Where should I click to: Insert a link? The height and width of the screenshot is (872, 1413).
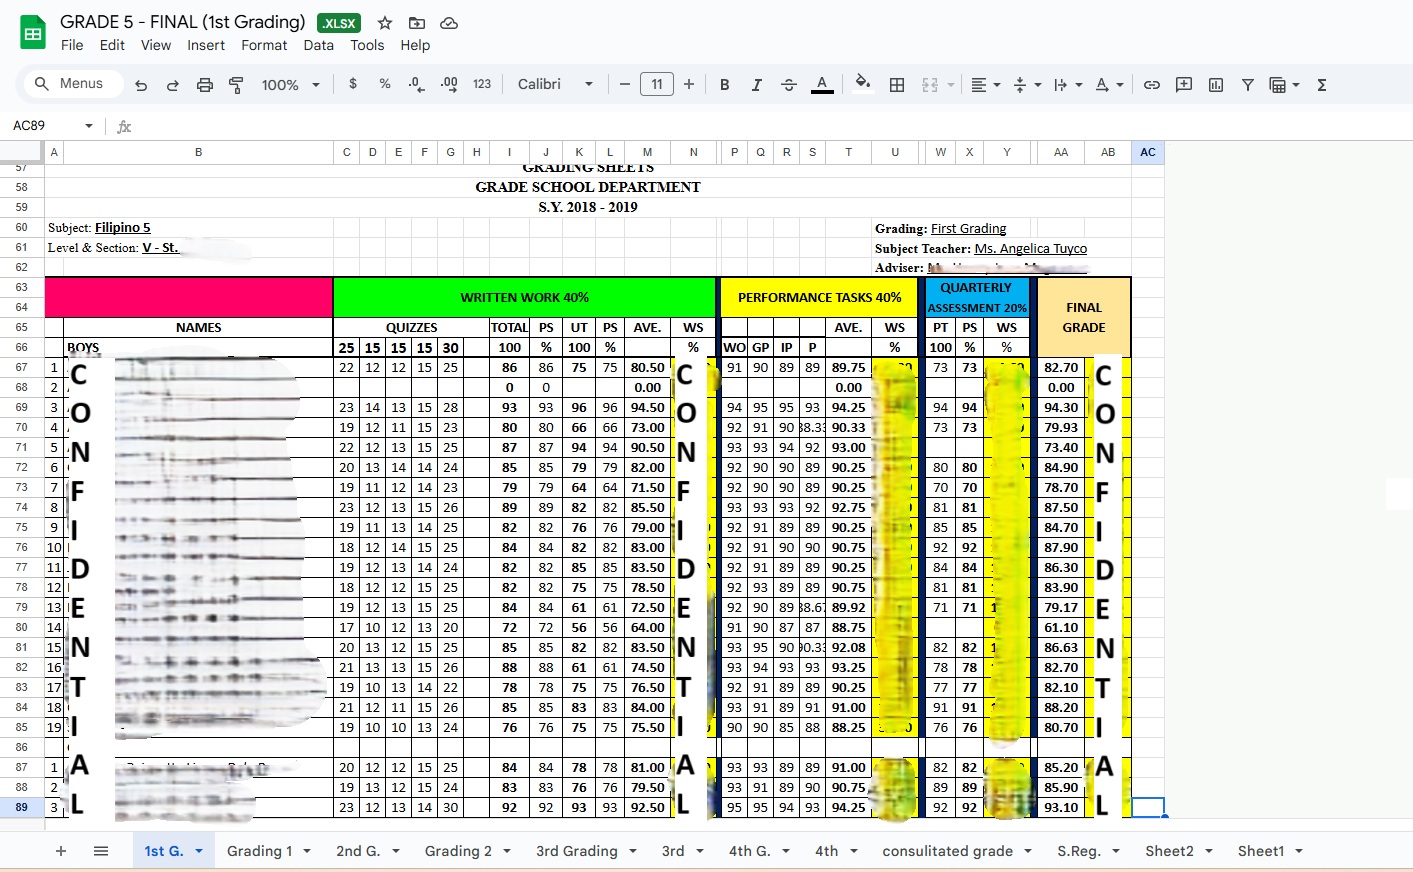tap(1152, 85)
